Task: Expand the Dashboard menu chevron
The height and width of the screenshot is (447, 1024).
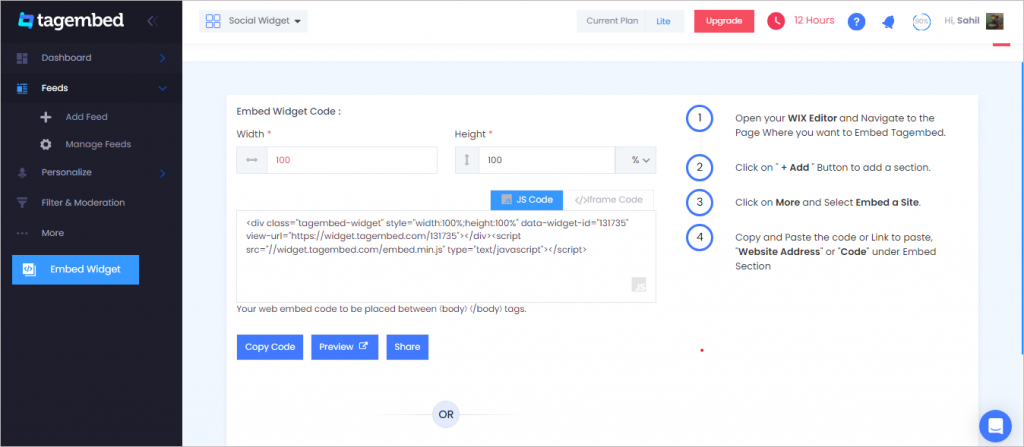Action: tap(163, 58)
